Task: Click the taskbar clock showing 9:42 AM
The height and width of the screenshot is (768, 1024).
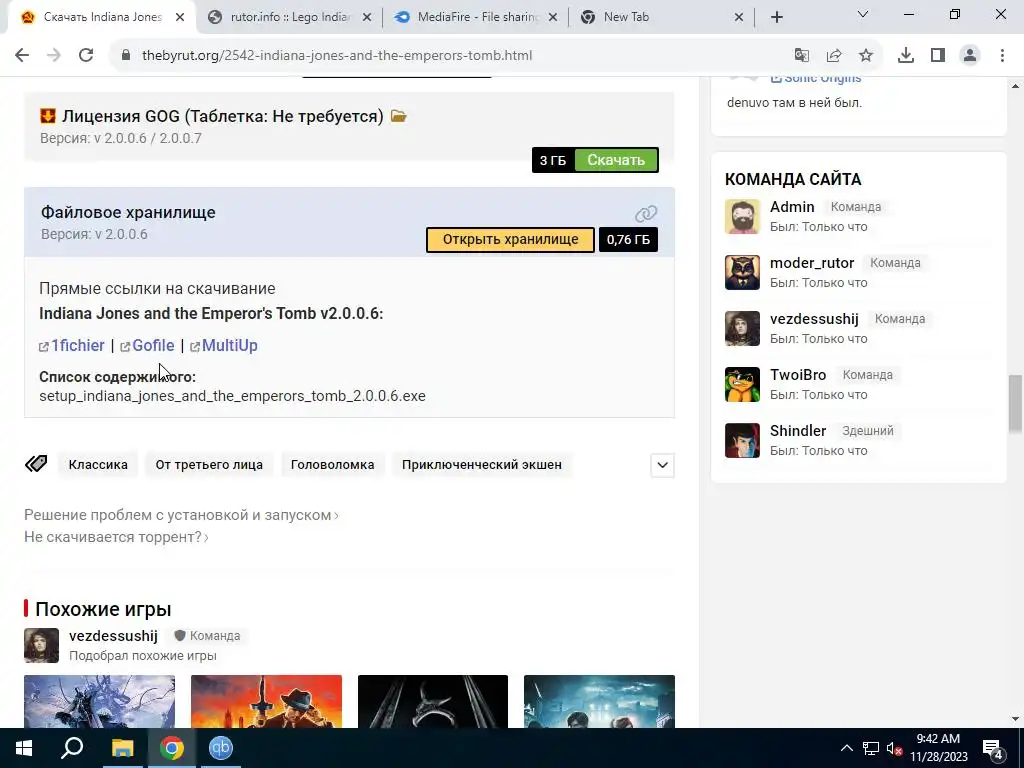Action: tap(938, 748)
